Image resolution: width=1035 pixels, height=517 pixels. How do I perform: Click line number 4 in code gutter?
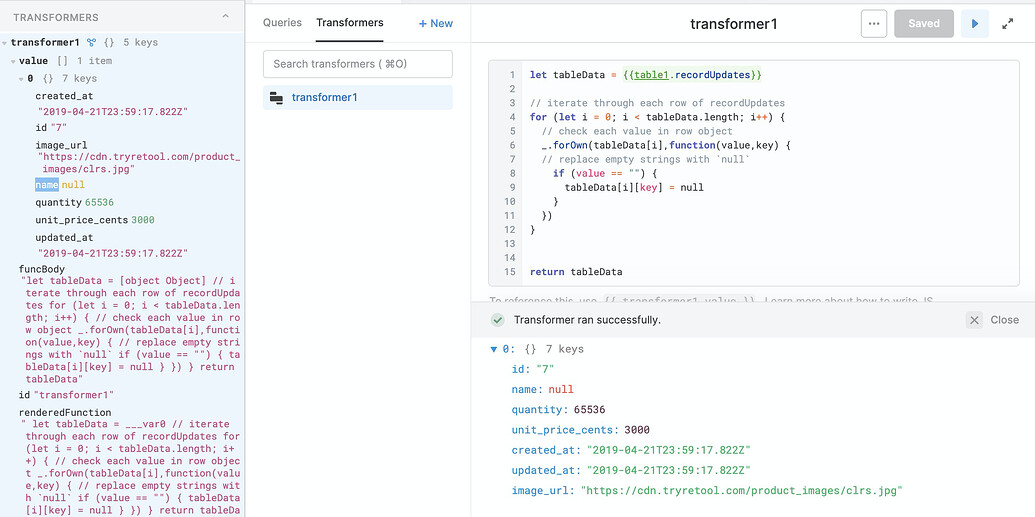[512, 117]
